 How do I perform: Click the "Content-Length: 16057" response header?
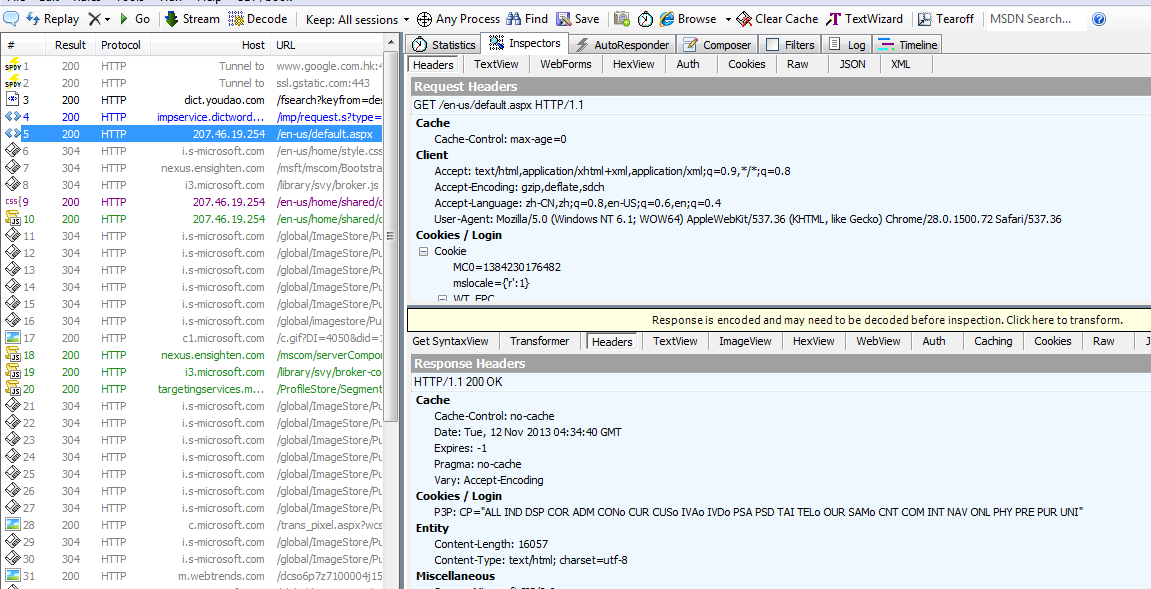click(490, 544)
